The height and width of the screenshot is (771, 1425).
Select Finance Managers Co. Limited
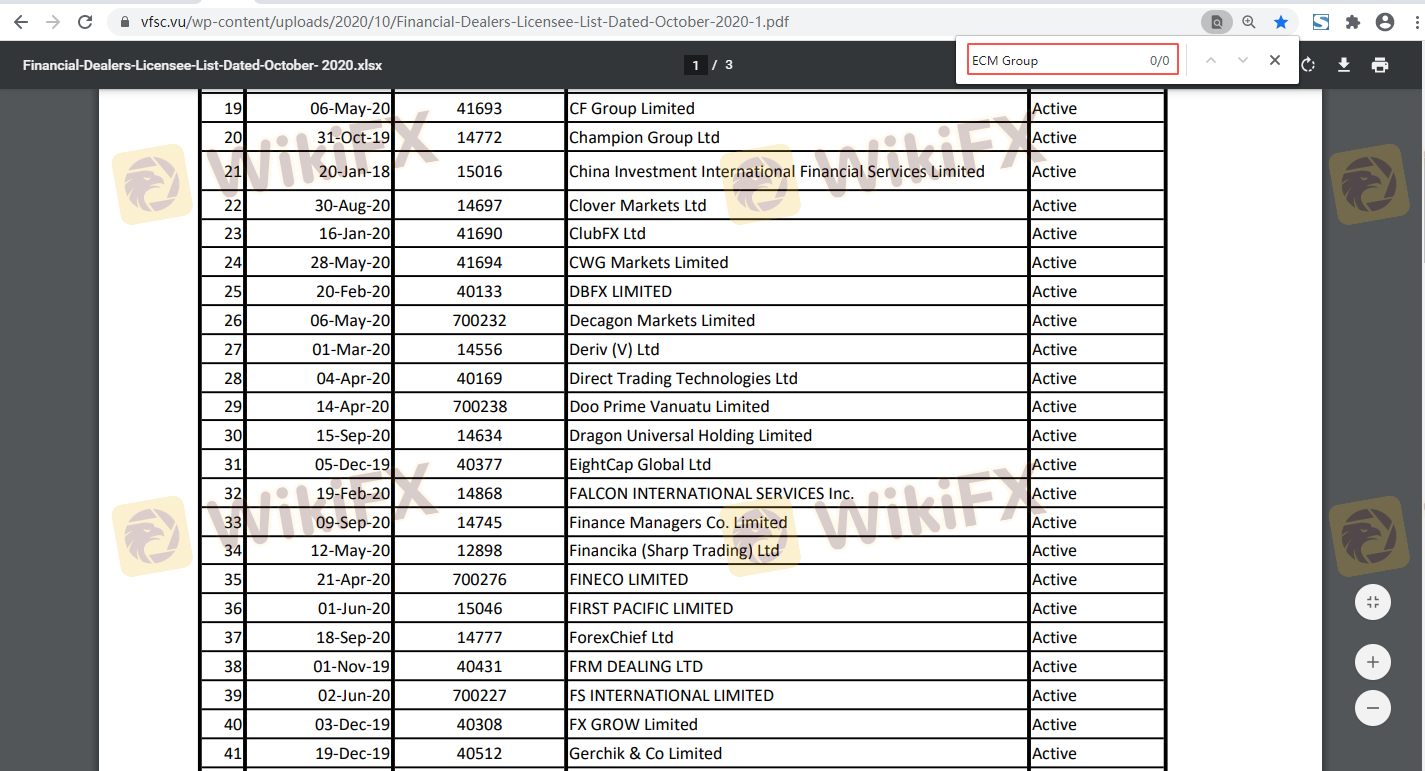coord(678,522)
